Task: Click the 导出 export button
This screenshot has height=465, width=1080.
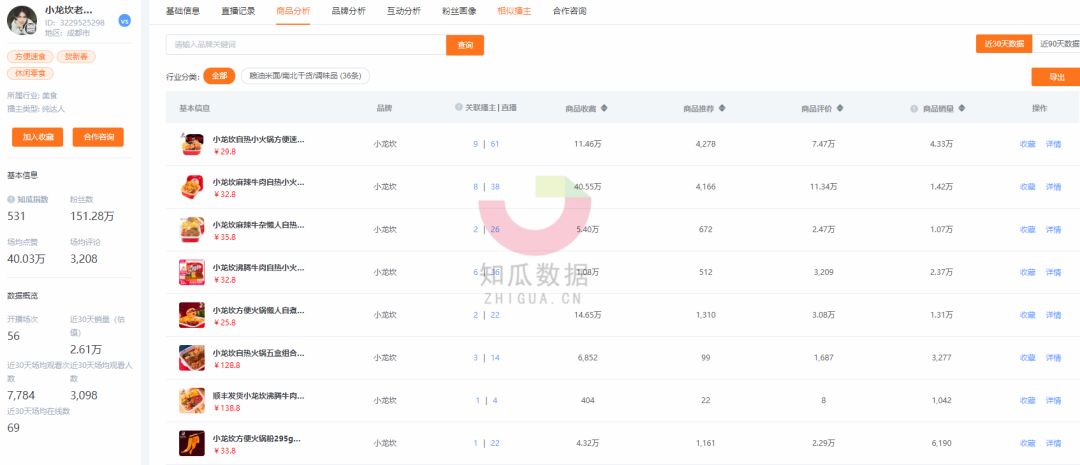Action: (1056, 77)
